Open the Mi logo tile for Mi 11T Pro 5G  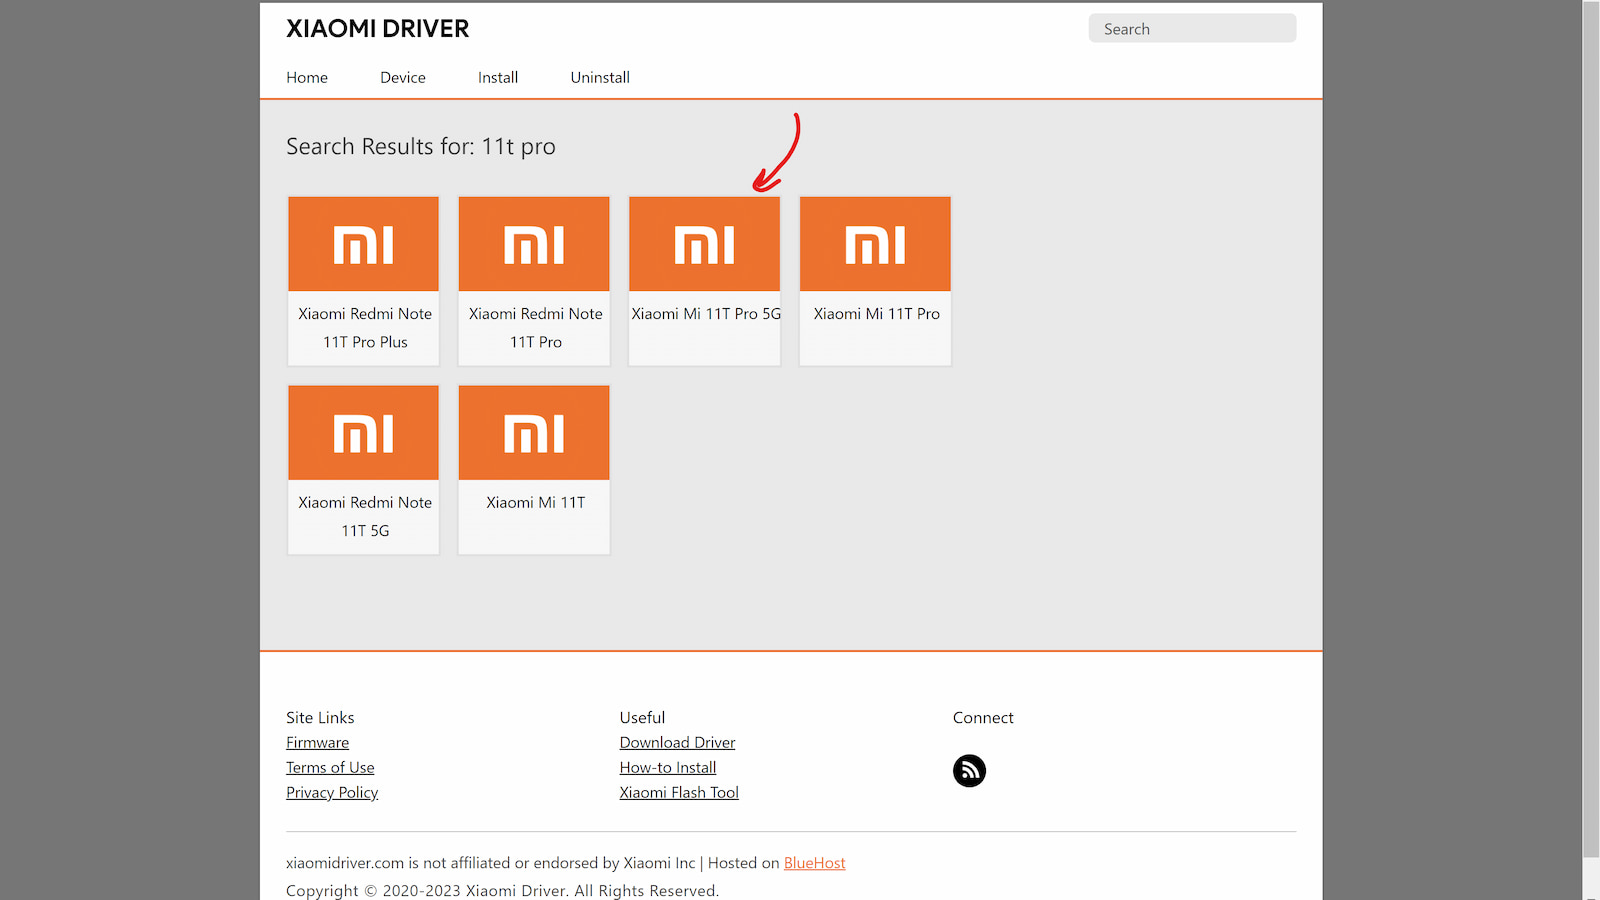705,244
